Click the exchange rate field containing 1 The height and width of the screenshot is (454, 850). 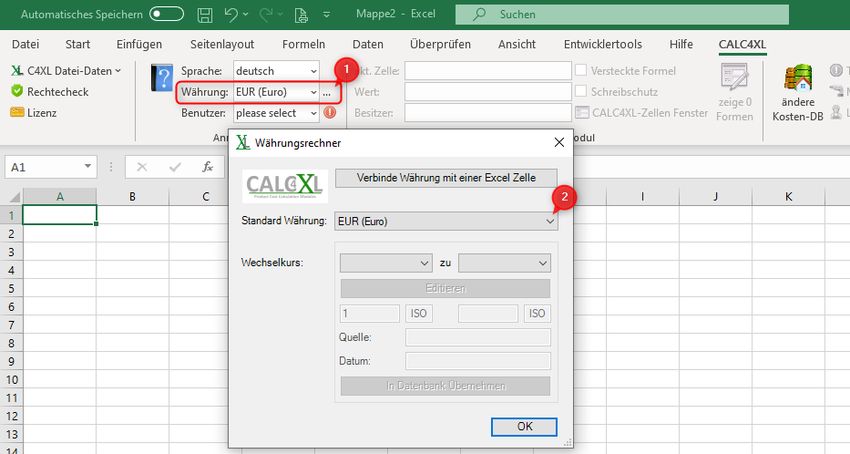[x=370, y=314]
